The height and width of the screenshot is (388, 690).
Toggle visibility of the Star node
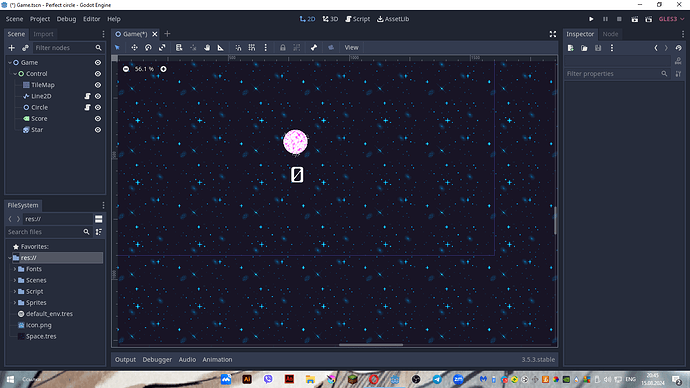[98, 130]
